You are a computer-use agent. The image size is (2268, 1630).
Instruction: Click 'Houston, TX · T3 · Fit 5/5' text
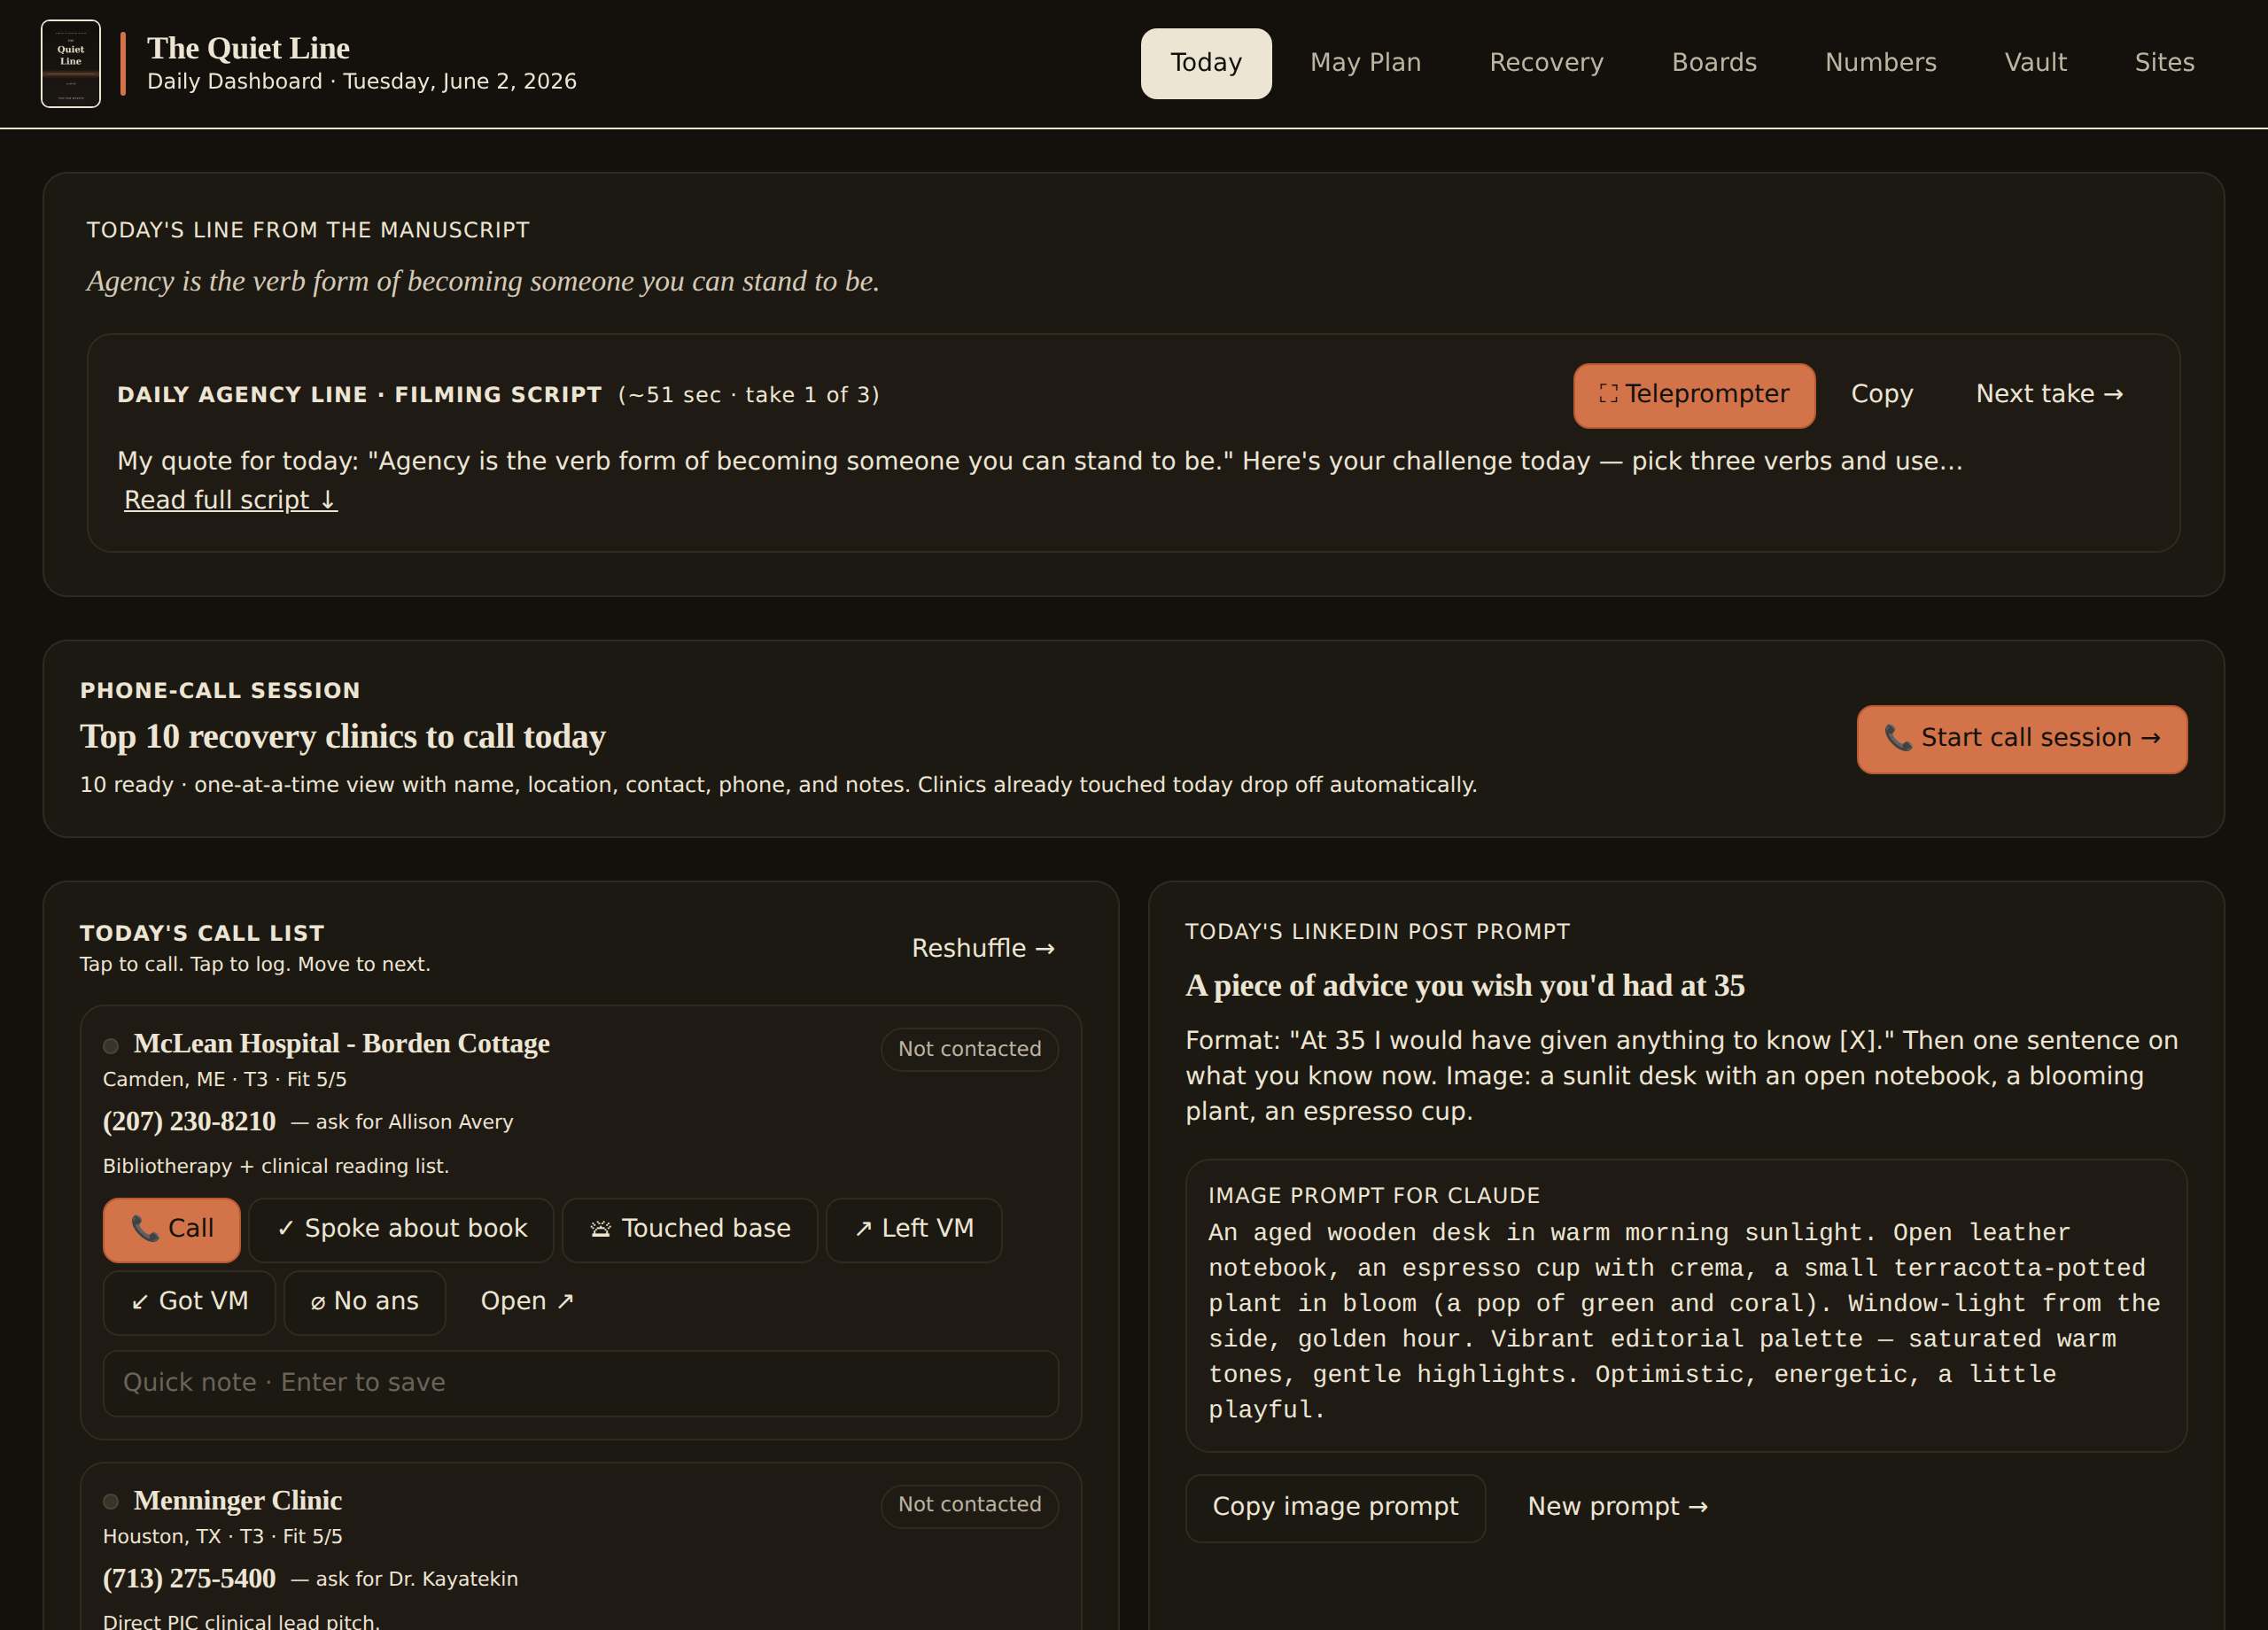[x=223, y=1537]
